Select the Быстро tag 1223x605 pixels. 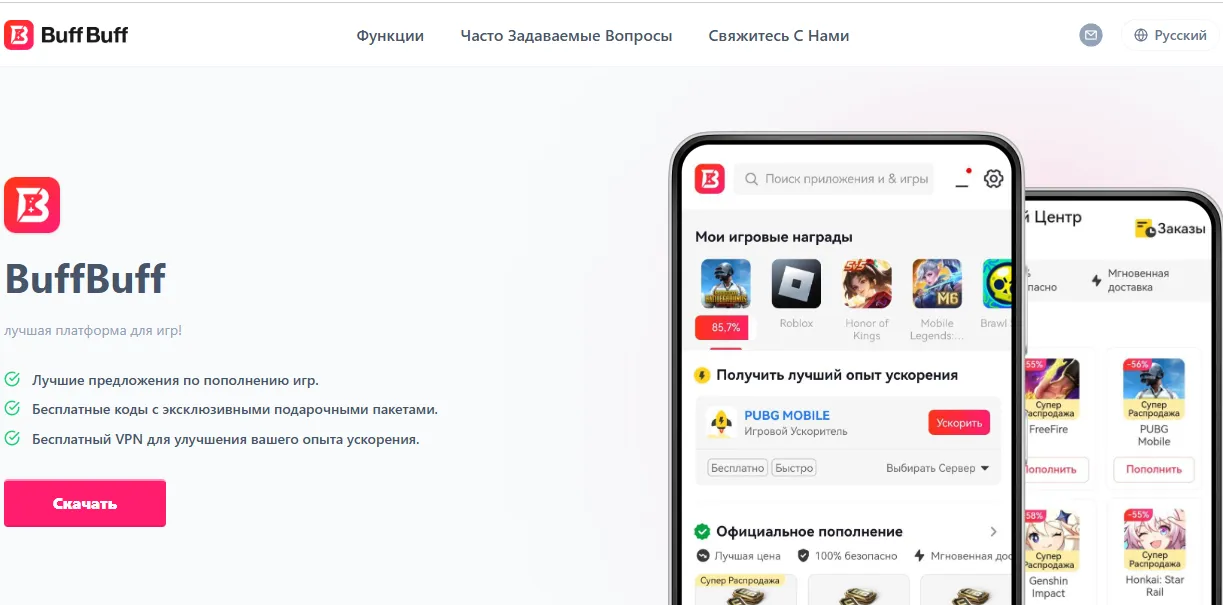(x=794, y=468)
